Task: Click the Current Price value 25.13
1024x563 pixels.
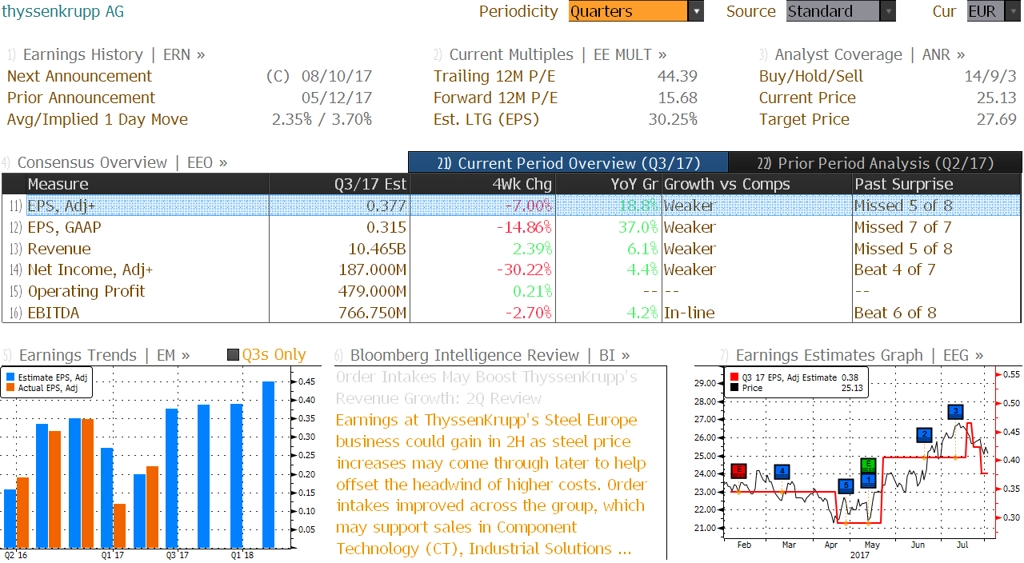Action: click(997, 98)
